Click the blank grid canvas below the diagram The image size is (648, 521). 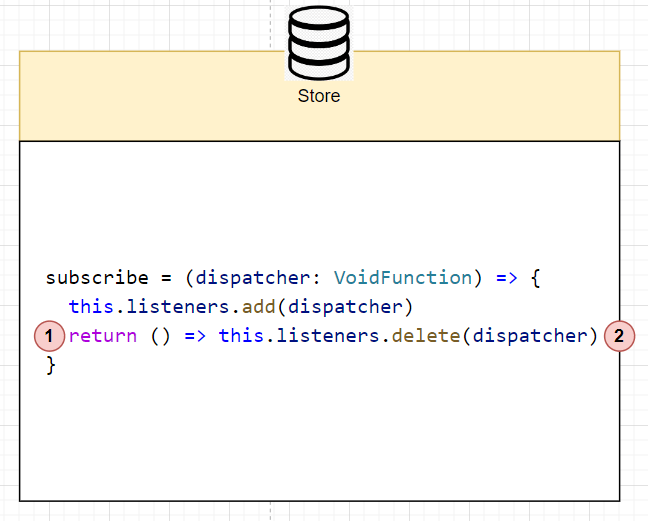point(319,511)
